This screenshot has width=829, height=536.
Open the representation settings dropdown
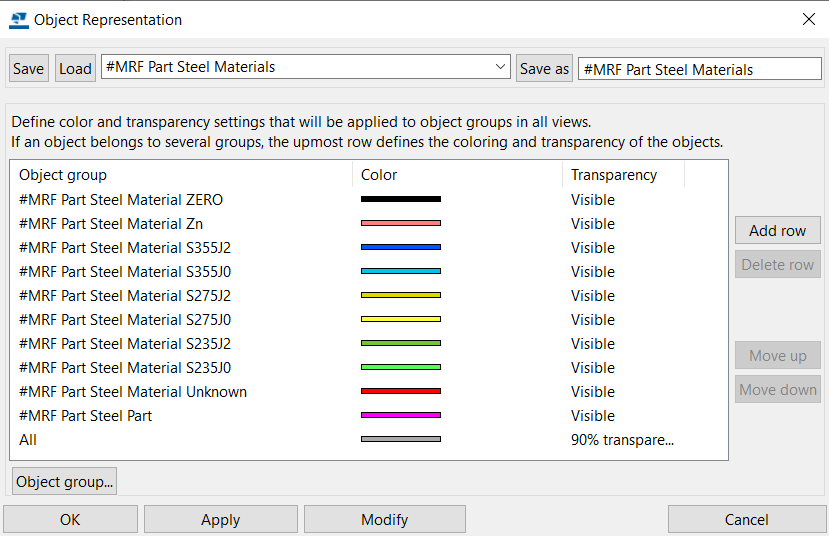click(x=500, y=67)
